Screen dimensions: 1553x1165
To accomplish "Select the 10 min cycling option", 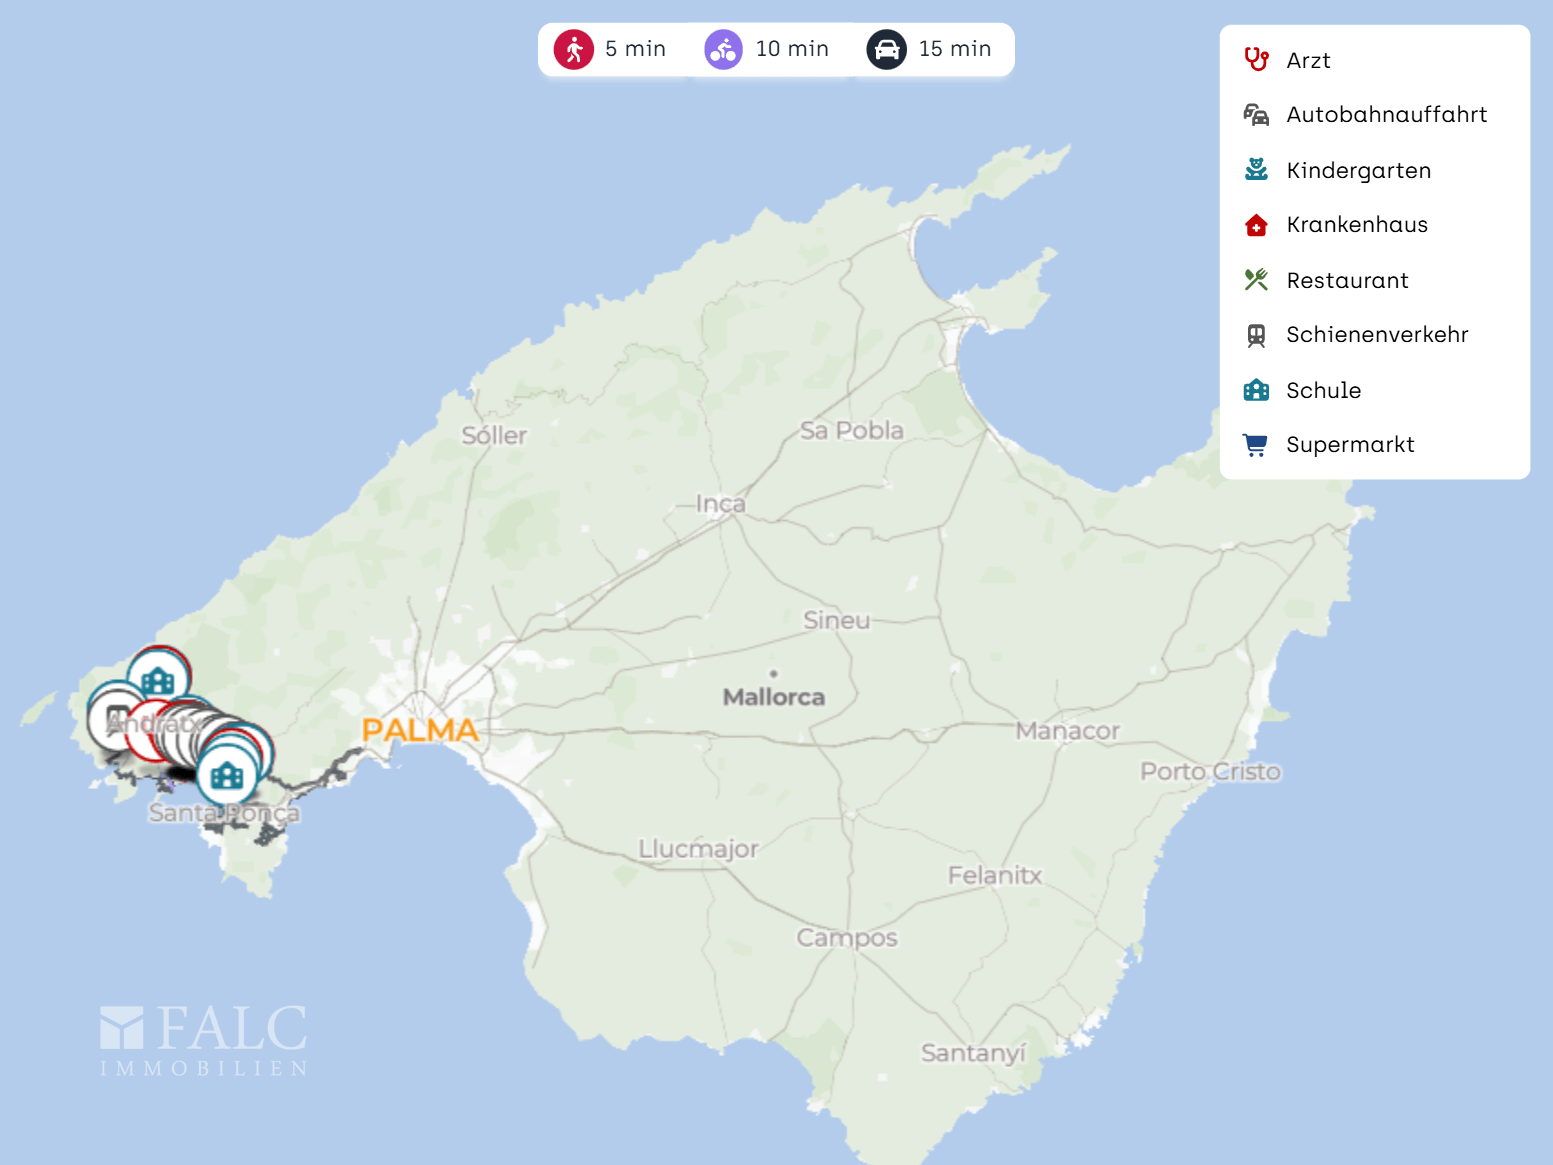I will 767,49.
